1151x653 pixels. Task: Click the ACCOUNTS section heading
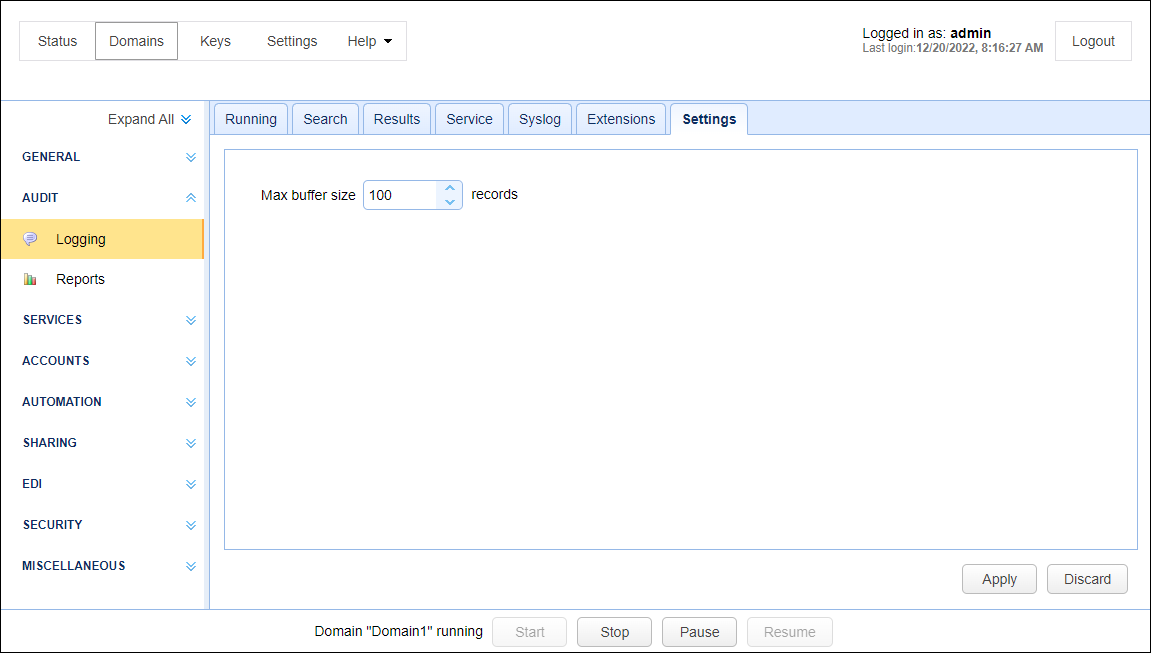click(x=56, y=361)
